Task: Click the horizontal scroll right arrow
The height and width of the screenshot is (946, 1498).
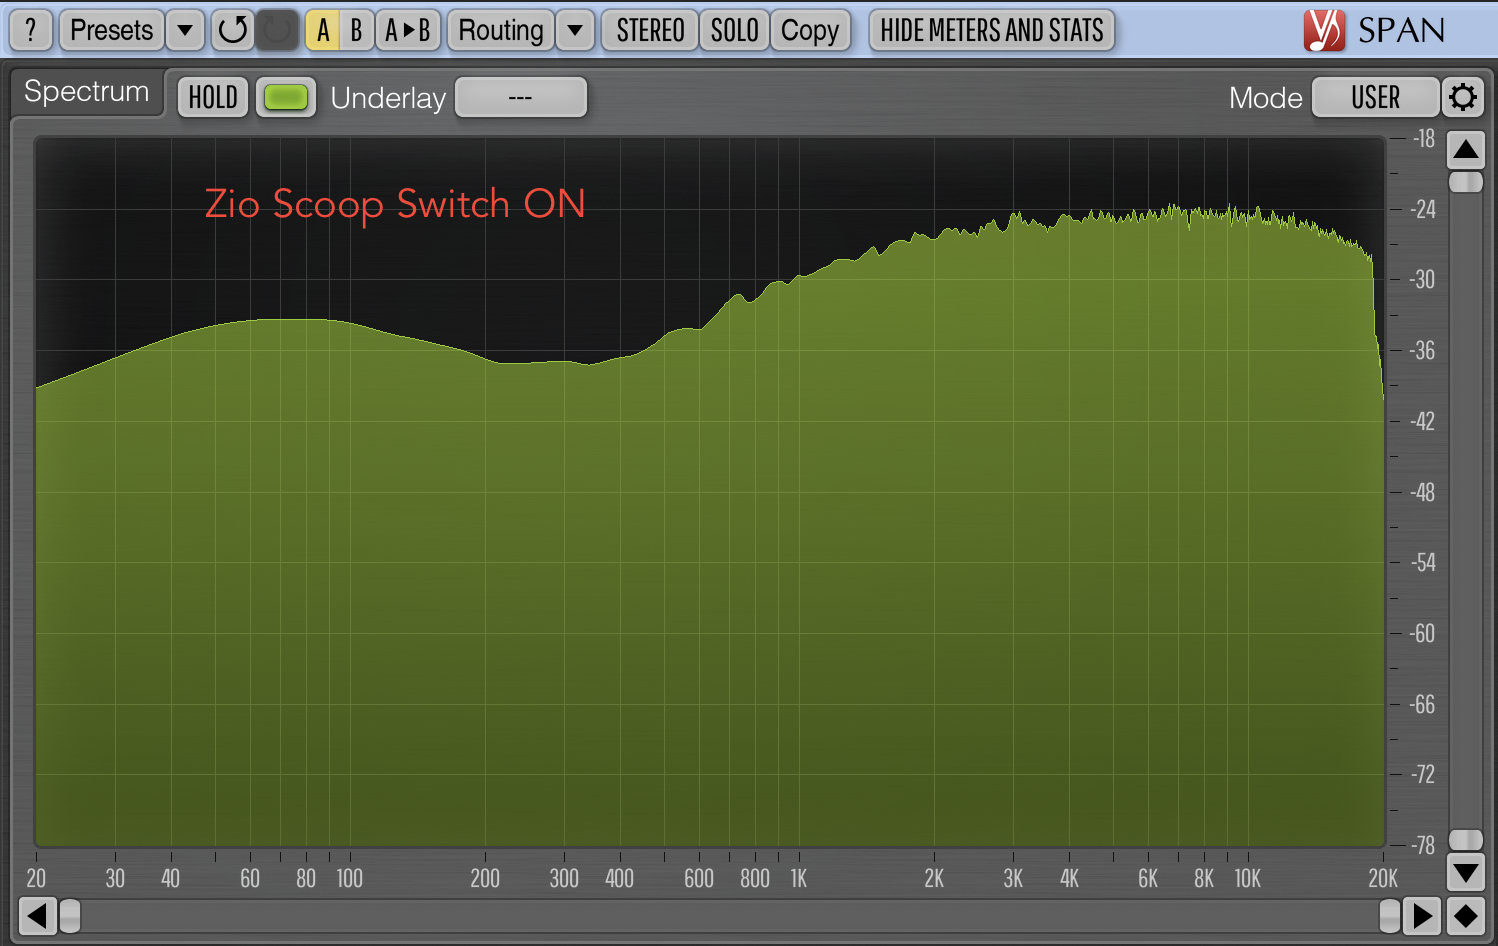Action: (1422, 915)
